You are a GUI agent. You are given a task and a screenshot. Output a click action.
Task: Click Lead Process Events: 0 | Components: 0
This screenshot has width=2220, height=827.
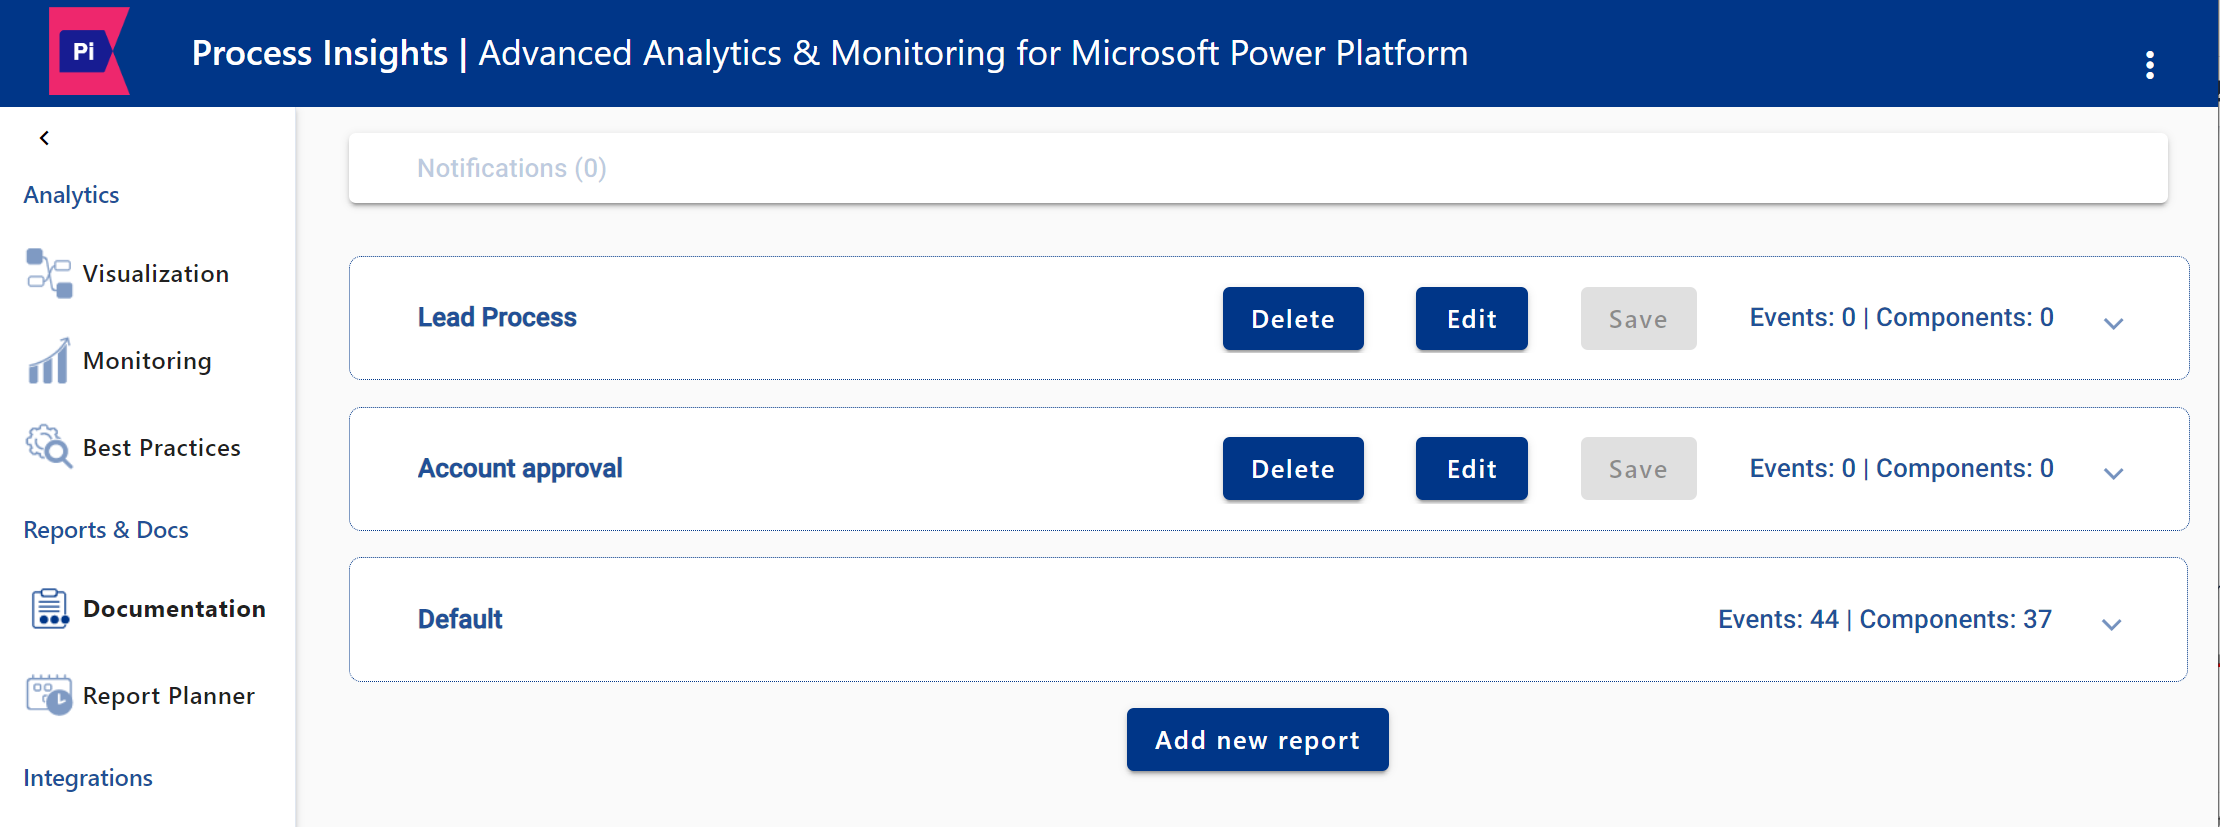coord(1901,317)
